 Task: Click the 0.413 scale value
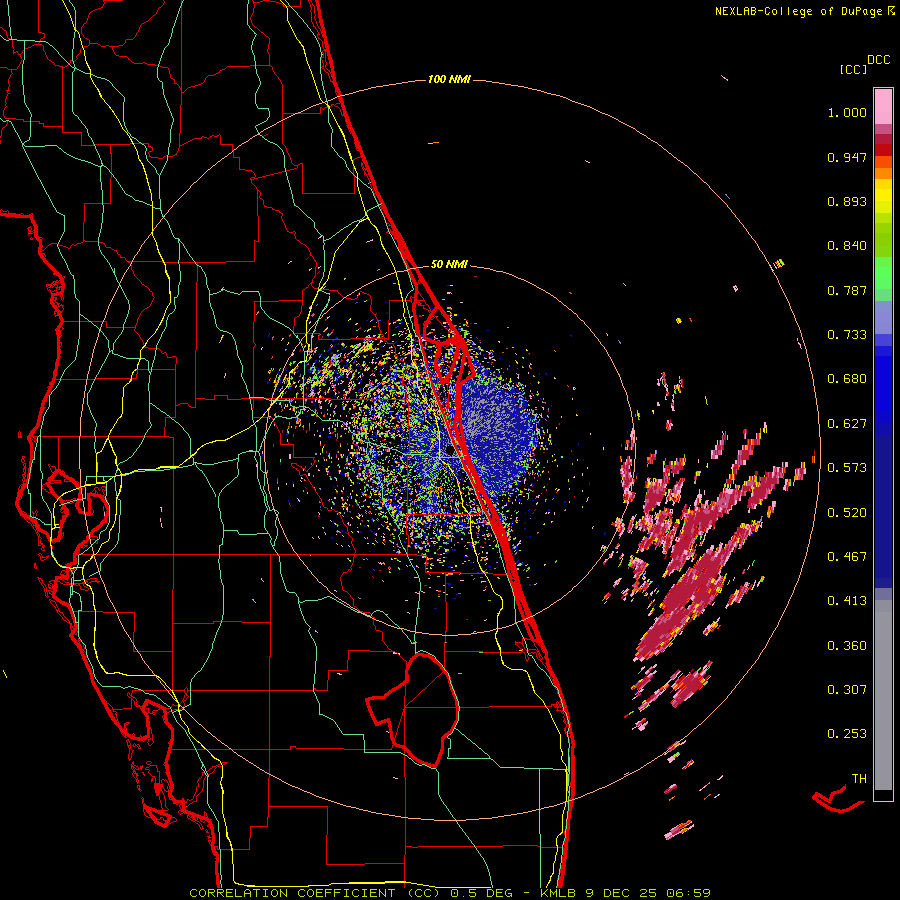847,601
